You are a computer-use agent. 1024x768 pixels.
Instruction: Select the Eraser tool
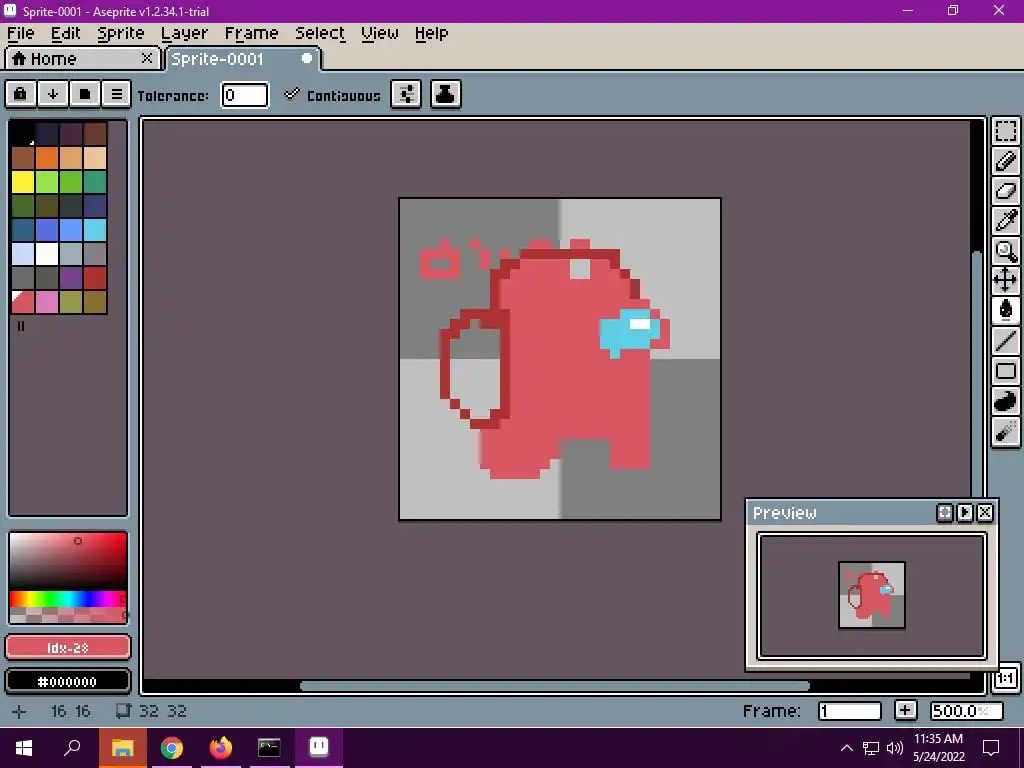click(x=1006, y=191)
